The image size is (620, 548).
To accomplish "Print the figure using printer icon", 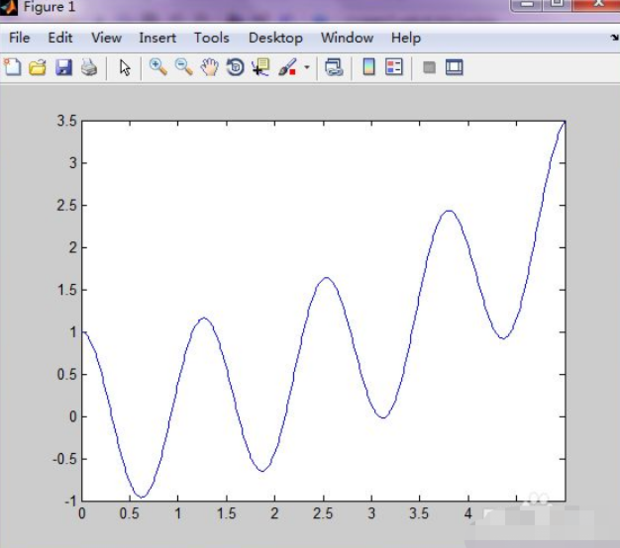I will pos(89,67).
